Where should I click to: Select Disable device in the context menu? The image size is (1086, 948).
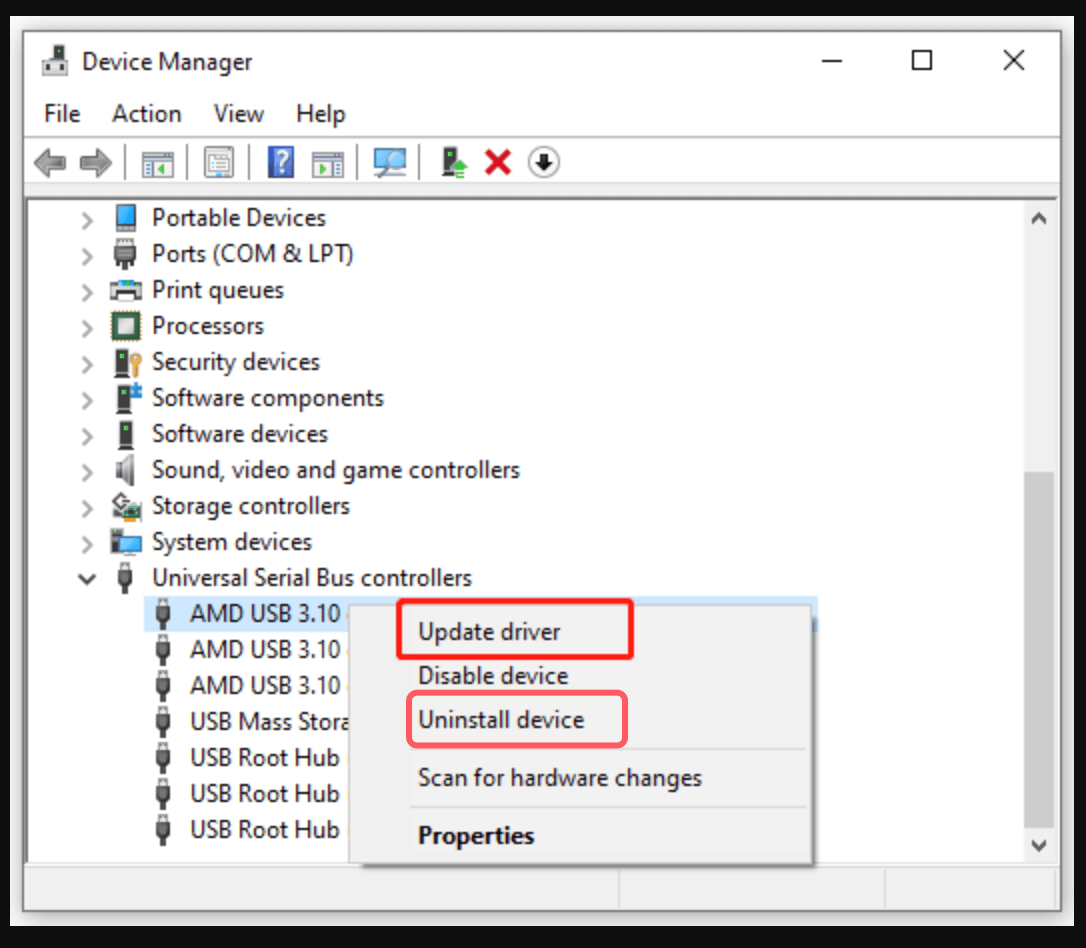point(491,675)
